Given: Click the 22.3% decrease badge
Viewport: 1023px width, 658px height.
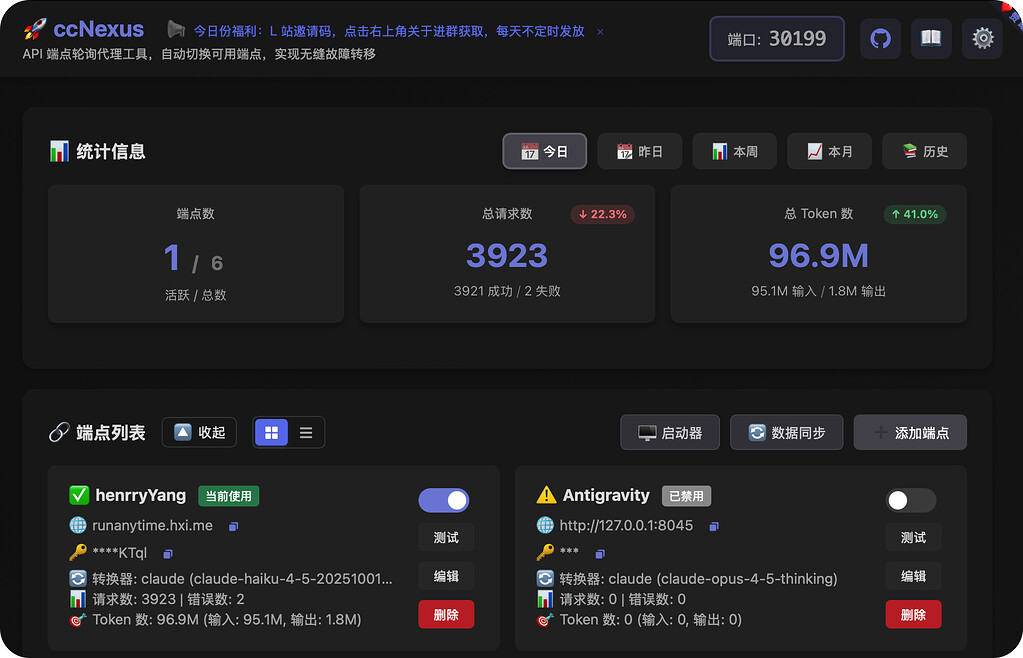Looking at the screenshot, I should pyautogui.click(x=603, y=214).
